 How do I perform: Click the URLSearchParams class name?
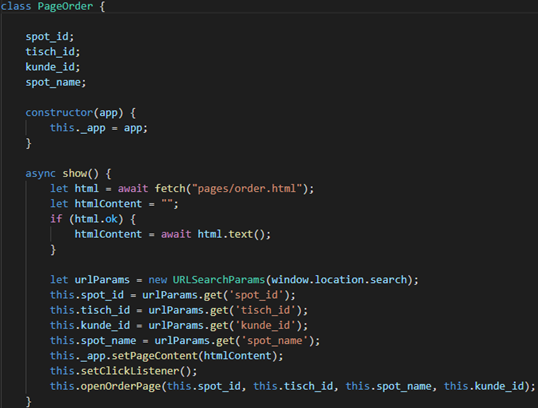pyautogui.click(x=219, y=280)
